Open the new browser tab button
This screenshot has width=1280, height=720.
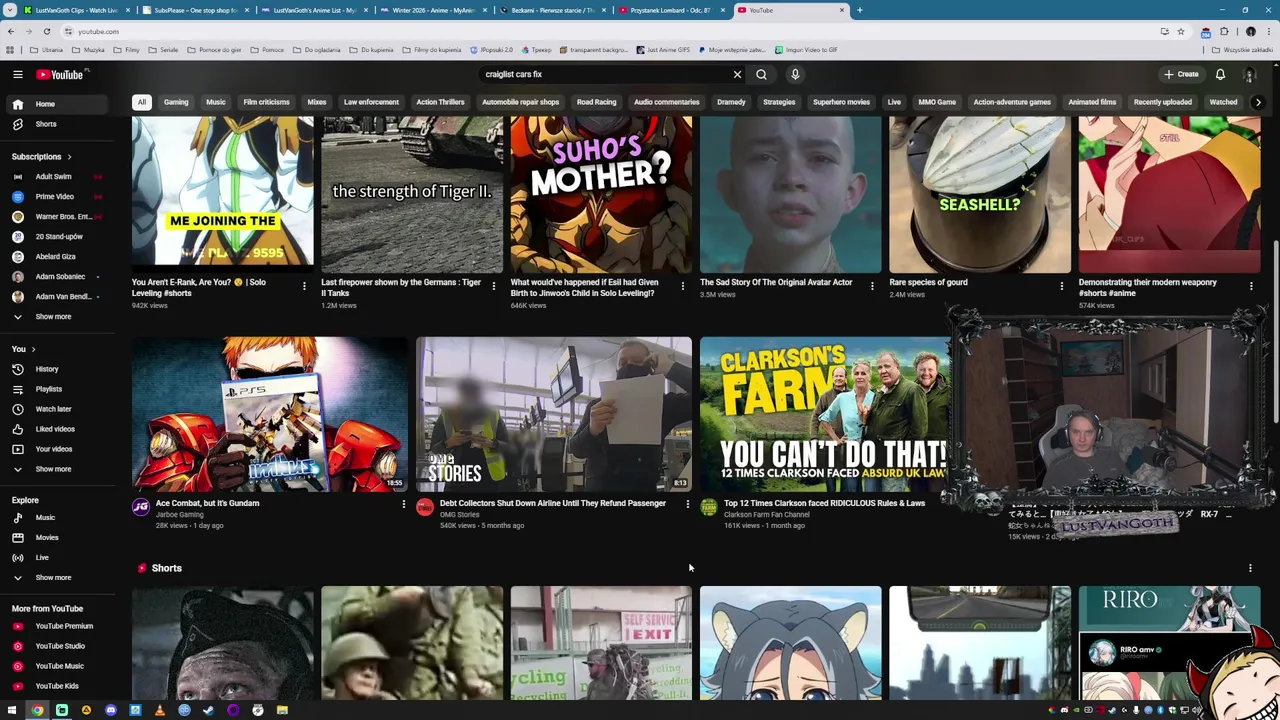[859, 10]
